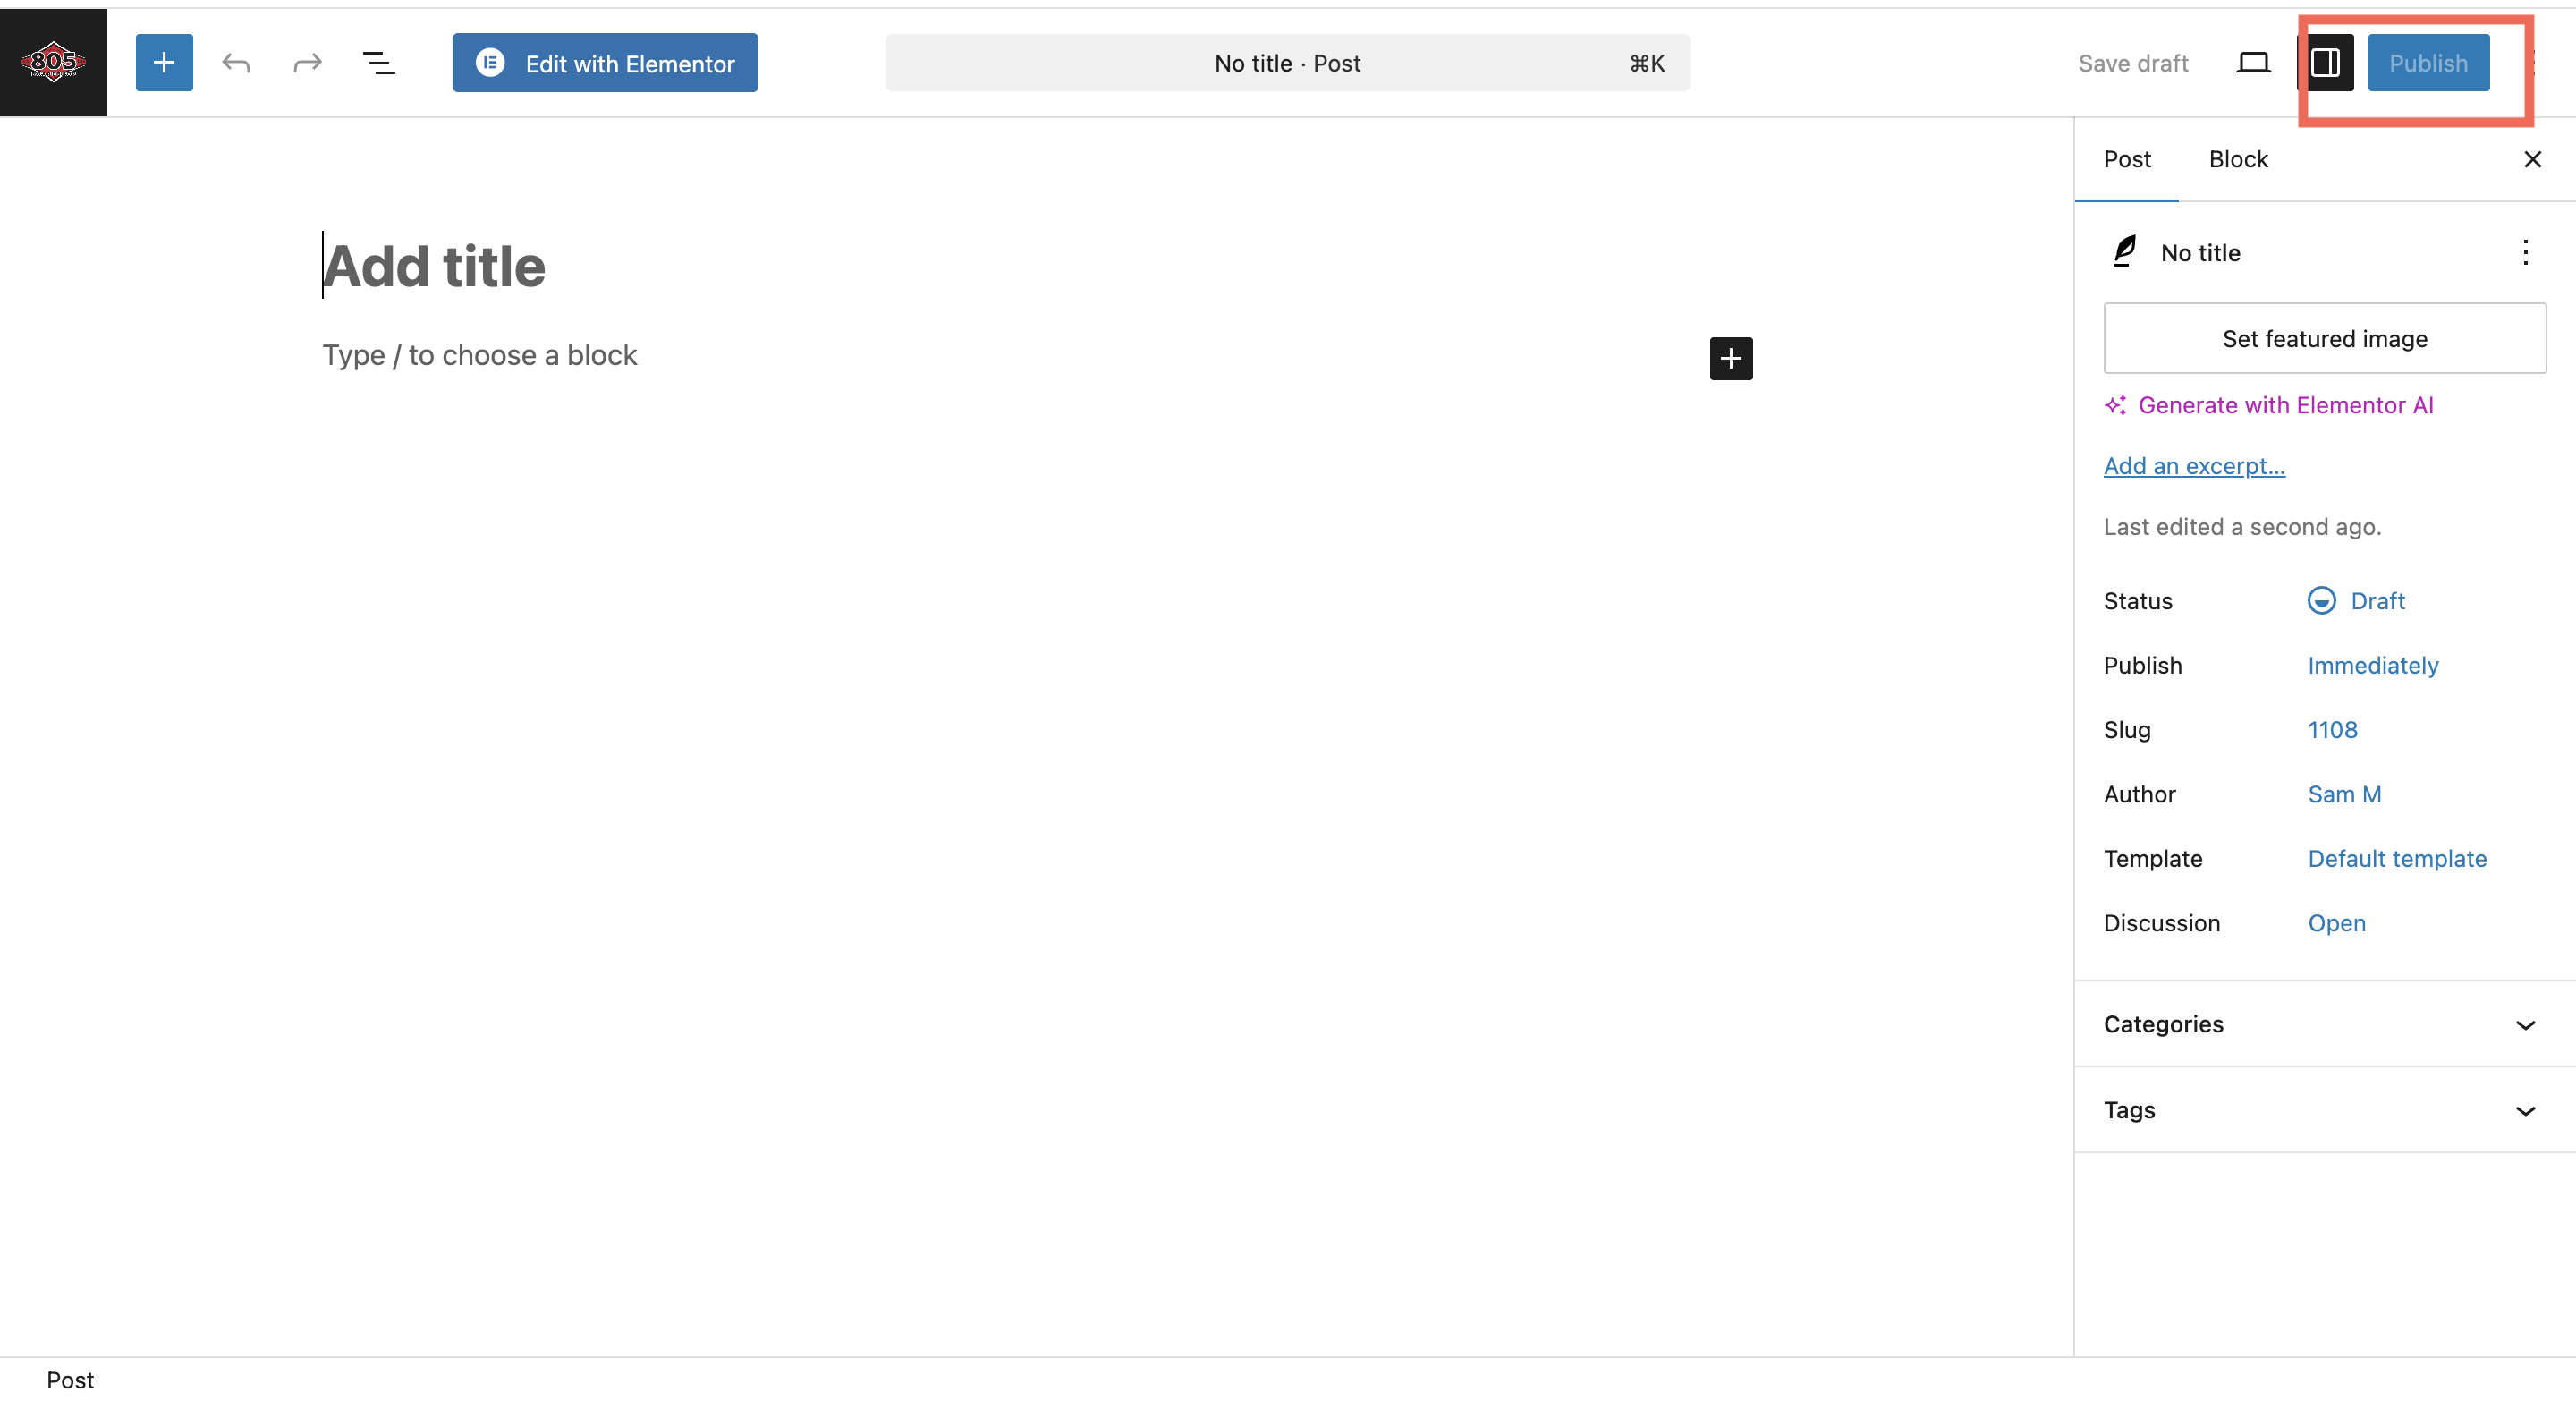Open the block inserter plus button

pyautogui.click(x=164, y=63)
